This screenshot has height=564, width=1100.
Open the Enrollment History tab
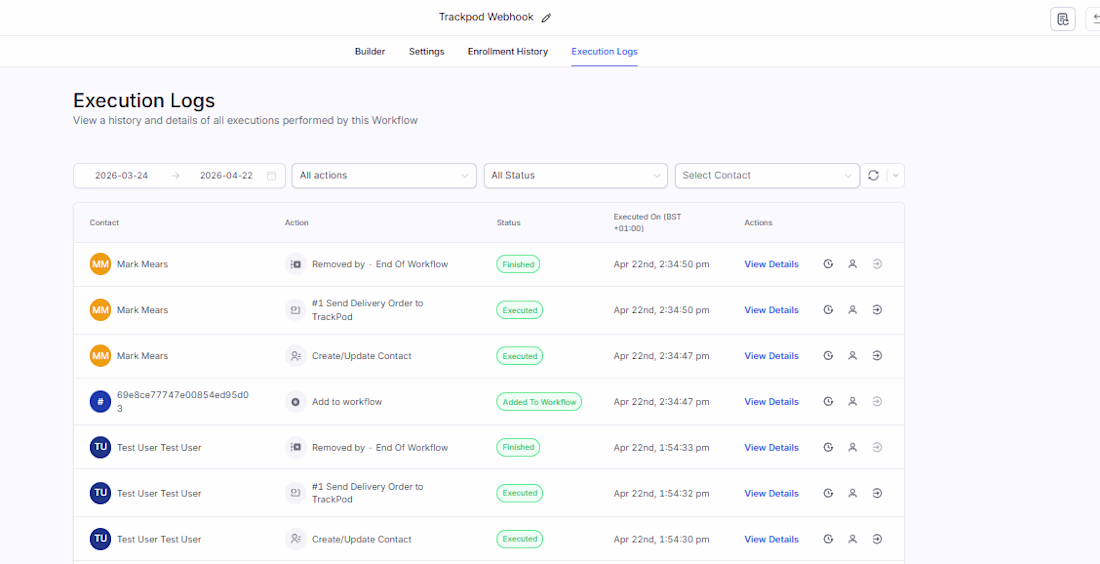click(x=508, y=51)
